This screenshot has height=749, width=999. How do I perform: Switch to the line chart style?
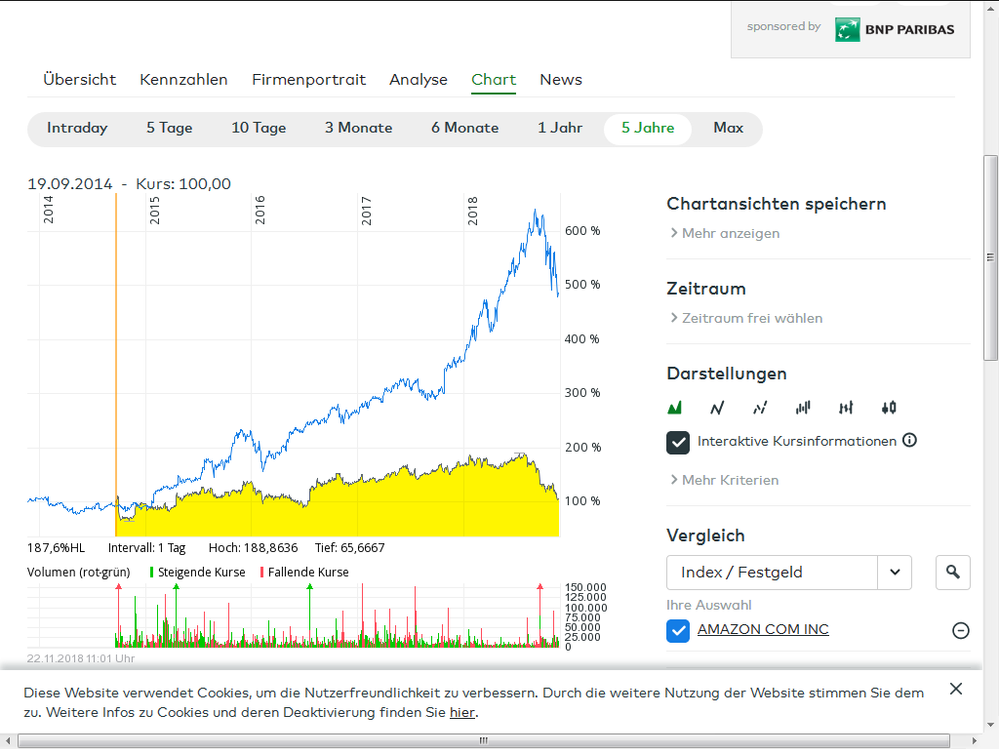(716, 407)
